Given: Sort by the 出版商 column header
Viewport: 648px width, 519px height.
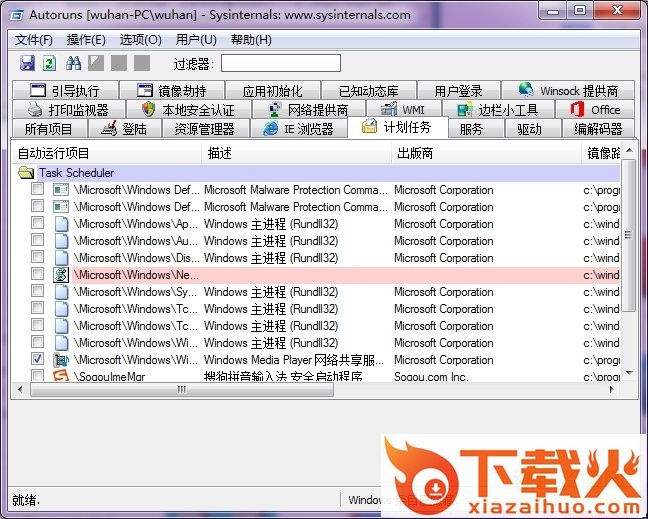Looking at the screenshot, I should [415, 153].
